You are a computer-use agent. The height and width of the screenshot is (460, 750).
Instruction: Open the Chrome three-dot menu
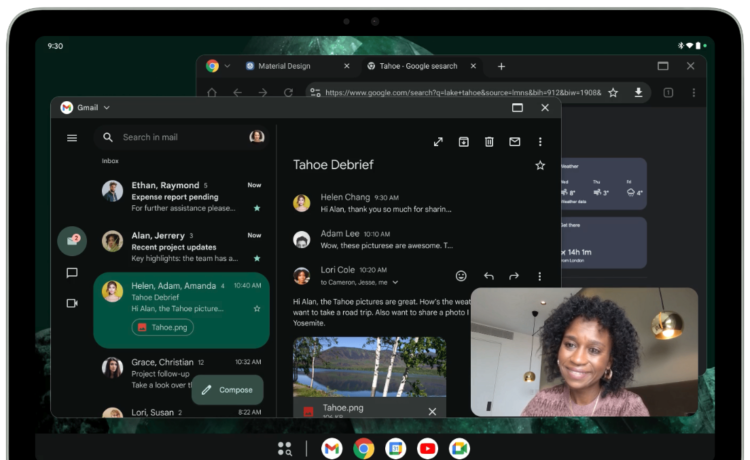(694, 93)
